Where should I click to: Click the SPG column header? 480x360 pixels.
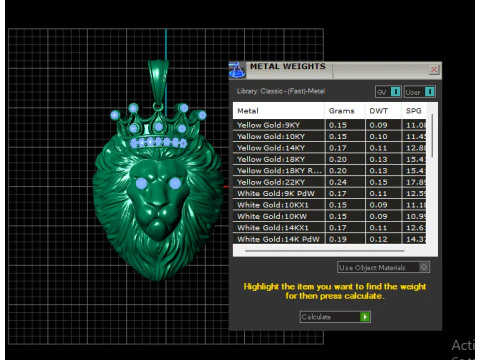tap(414, 111)
